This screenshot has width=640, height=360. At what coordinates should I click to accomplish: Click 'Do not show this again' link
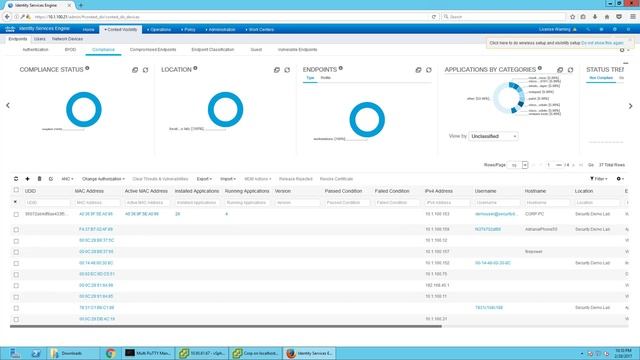(x=602, y=43)
